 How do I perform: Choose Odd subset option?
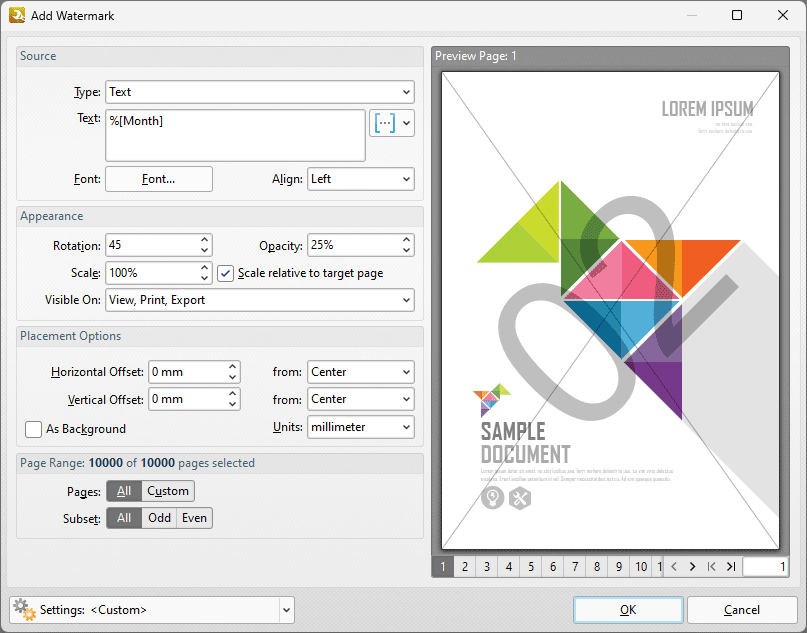click(159, 518)
